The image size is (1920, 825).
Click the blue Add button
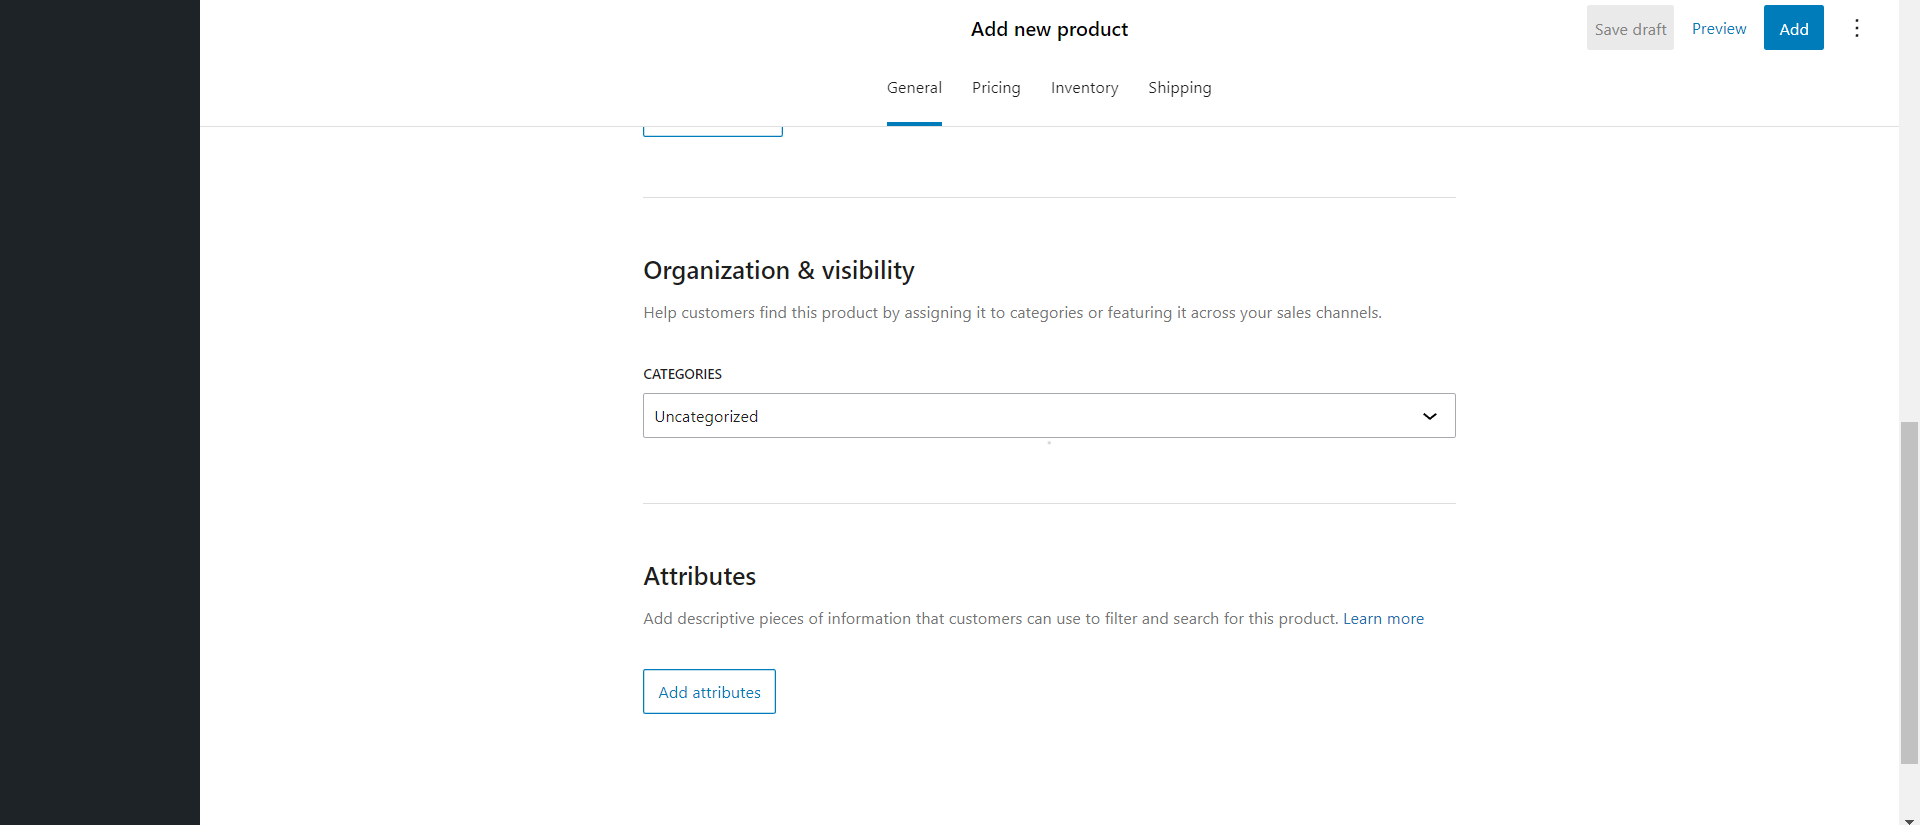[1793, 28]
